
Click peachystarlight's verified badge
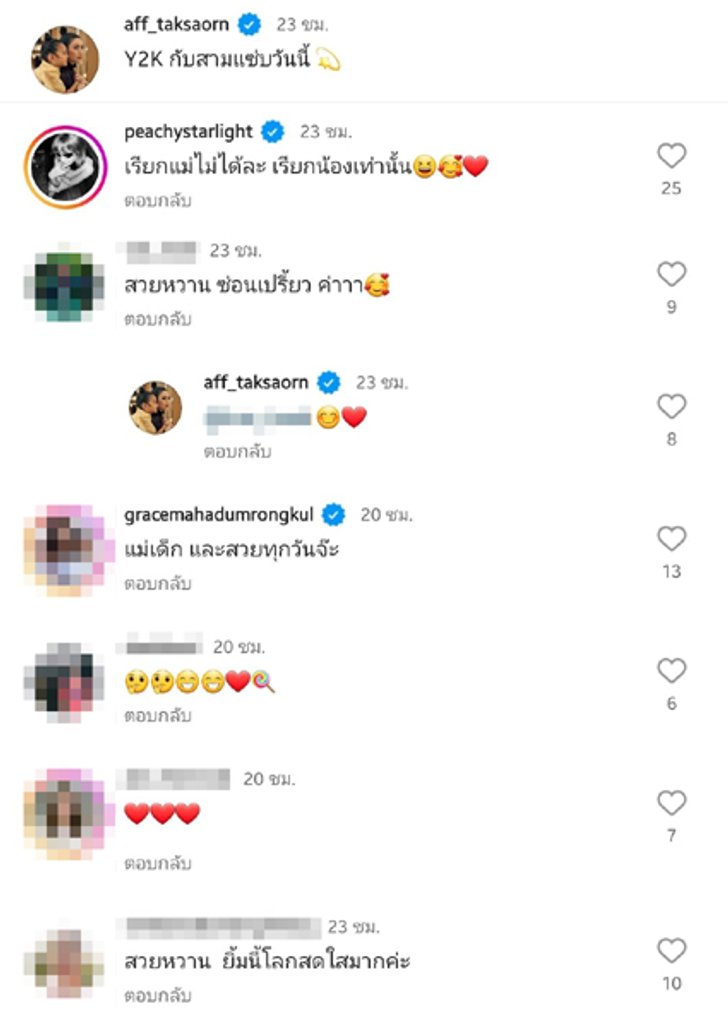point(273,132)
